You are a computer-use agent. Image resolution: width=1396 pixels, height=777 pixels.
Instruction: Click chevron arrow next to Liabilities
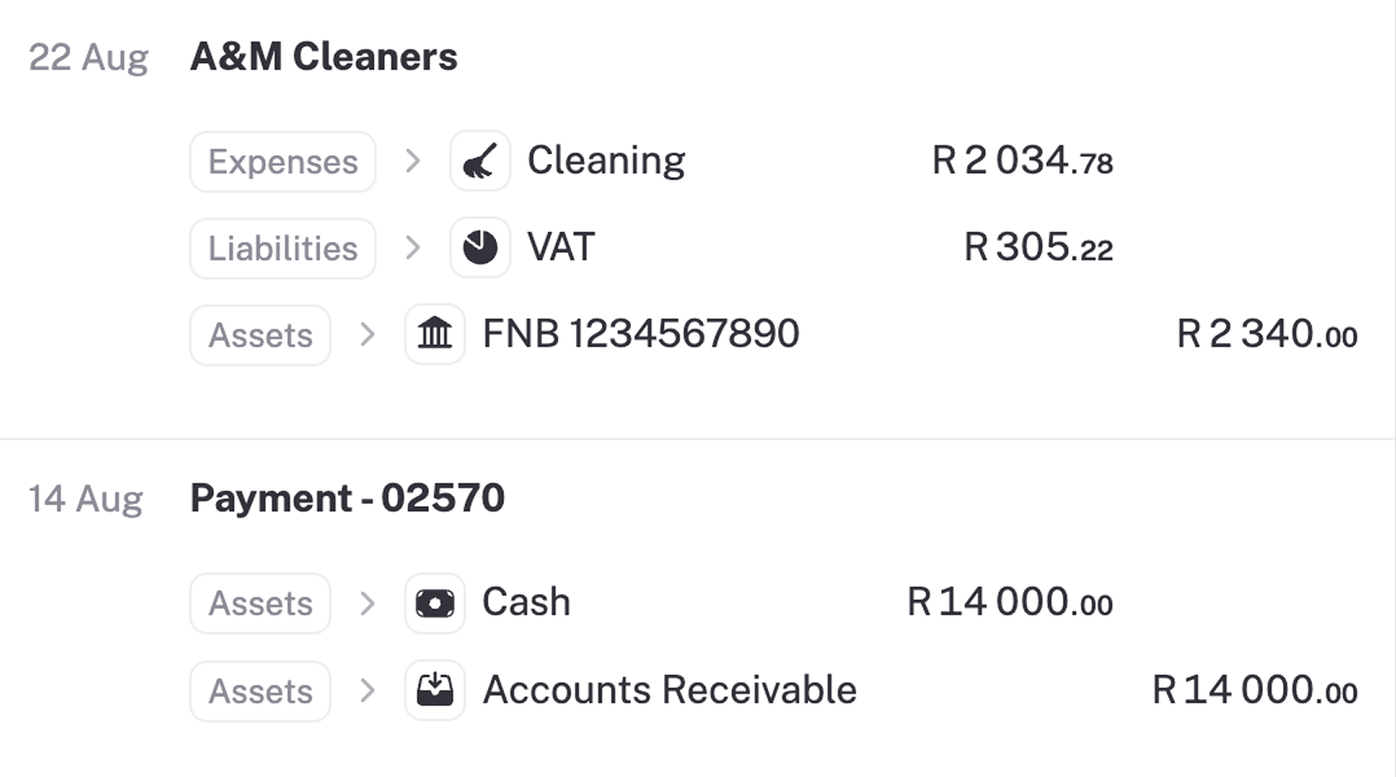click(x=412, y=248)
